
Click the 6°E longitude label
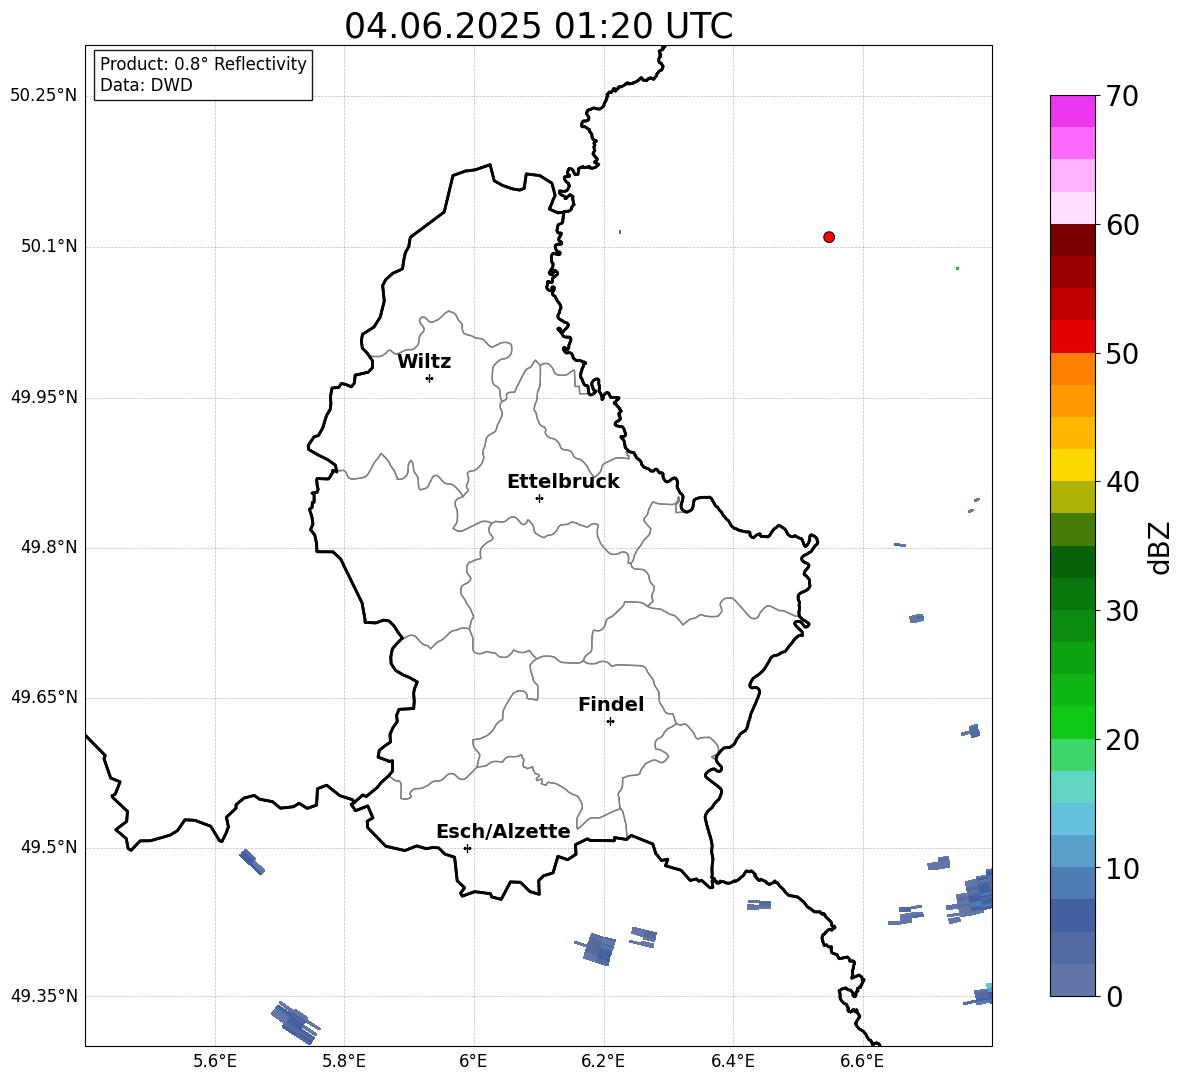[473, 1061]
